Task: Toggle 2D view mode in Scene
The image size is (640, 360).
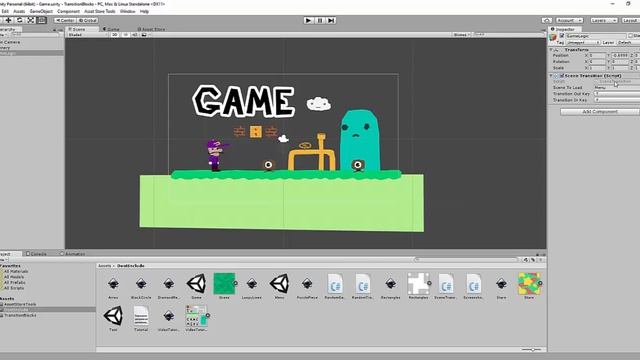Action: point(115,35)
